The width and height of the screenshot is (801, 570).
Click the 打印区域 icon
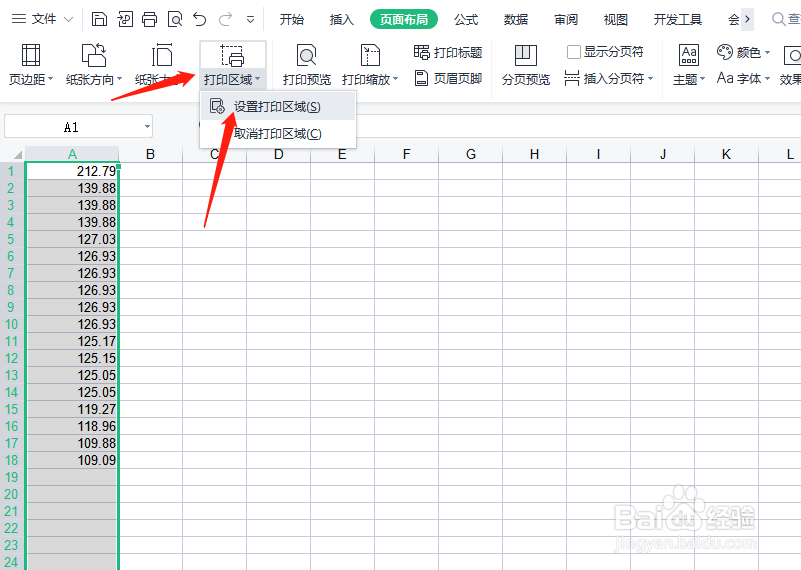tap(232, 55)
